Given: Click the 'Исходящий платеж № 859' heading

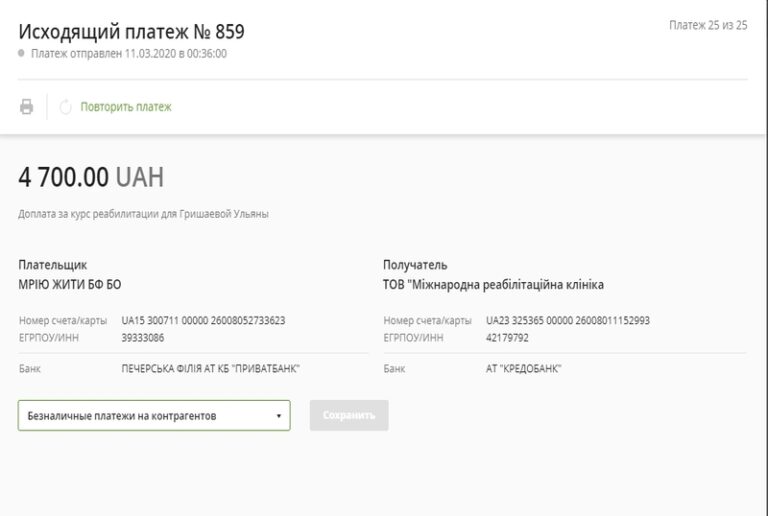Looking at the screenshot, I should pos(131,31).
